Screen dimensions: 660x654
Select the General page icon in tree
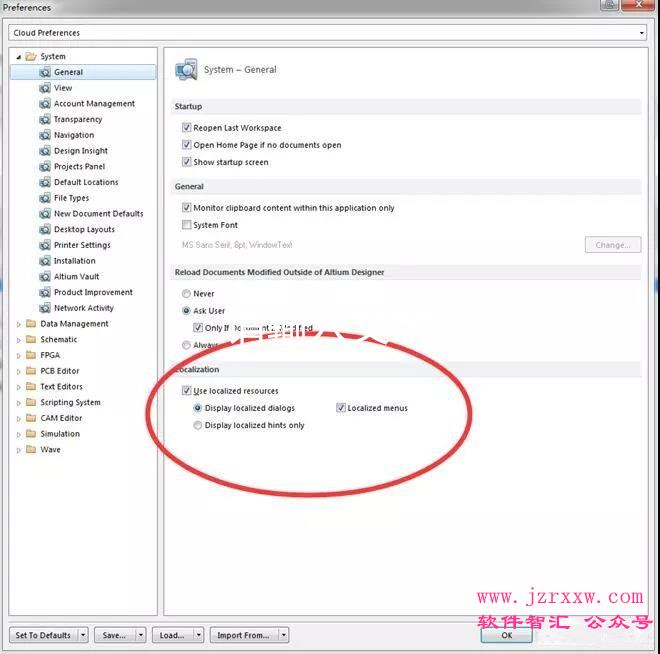pyautogui.click(x=45, y=72)
